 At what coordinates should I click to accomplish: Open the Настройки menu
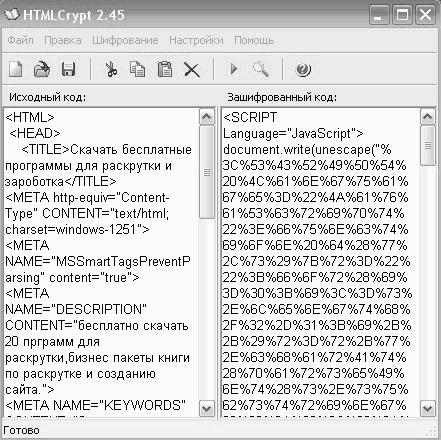[196, 40]
